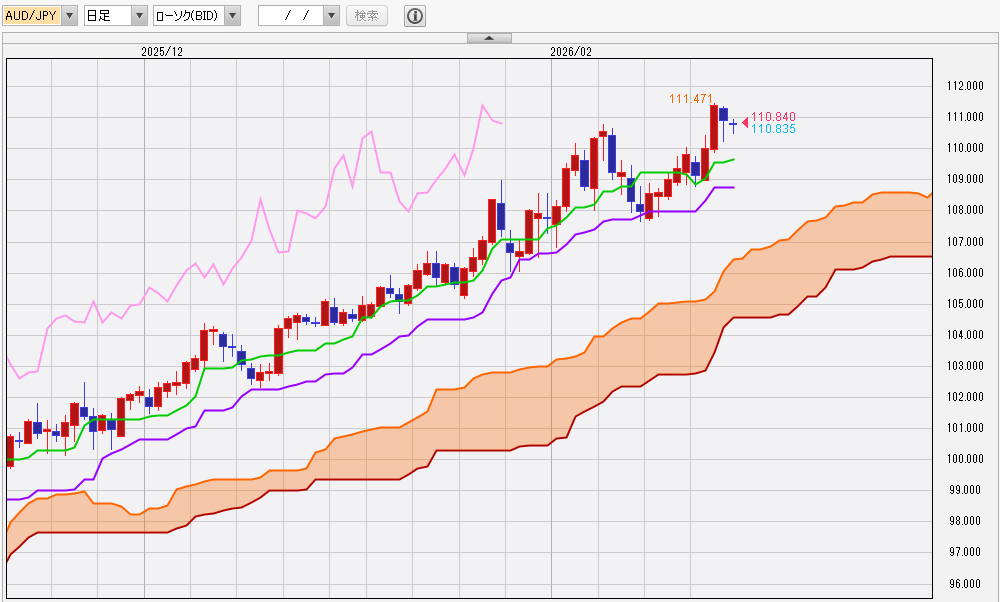Click the information icon in the toolbar
This screenshot has width=1000, height=602.
click(415, 16)
